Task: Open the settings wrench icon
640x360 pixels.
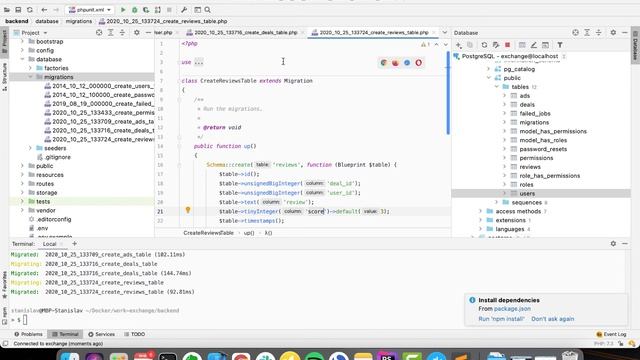Action: 184,10
